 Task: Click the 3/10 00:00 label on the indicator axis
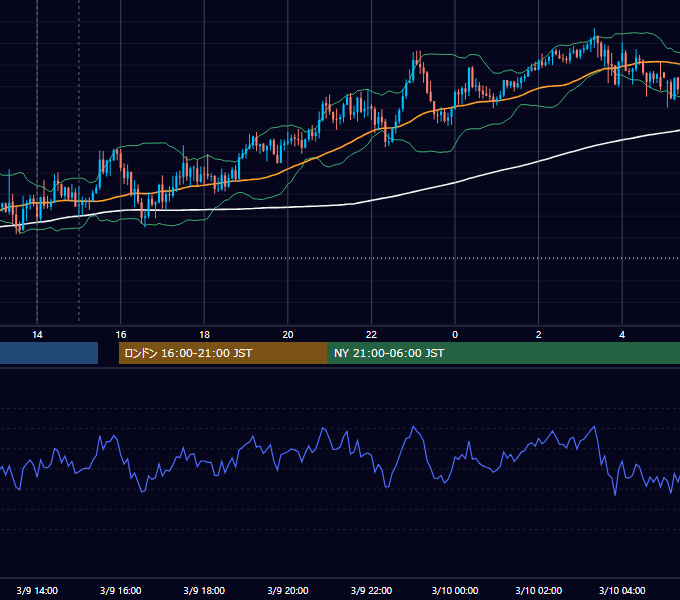coord(455,590)
